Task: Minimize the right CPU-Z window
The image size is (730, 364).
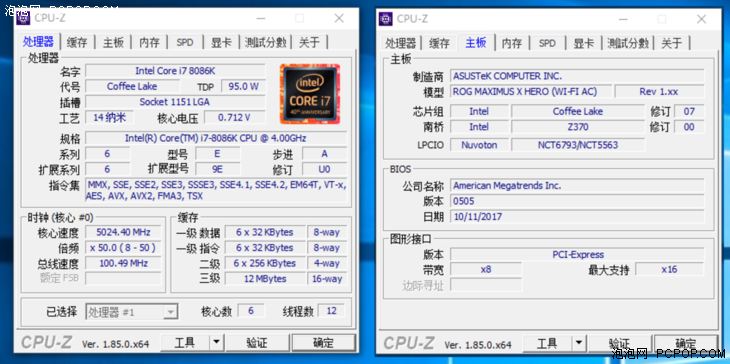Action: tap(623, 19)
